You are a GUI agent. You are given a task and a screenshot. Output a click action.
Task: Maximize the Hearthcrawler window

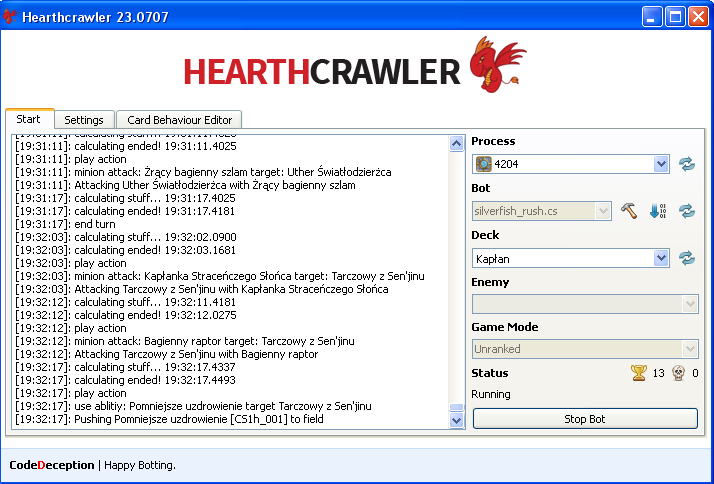click(x=675, y=17)
